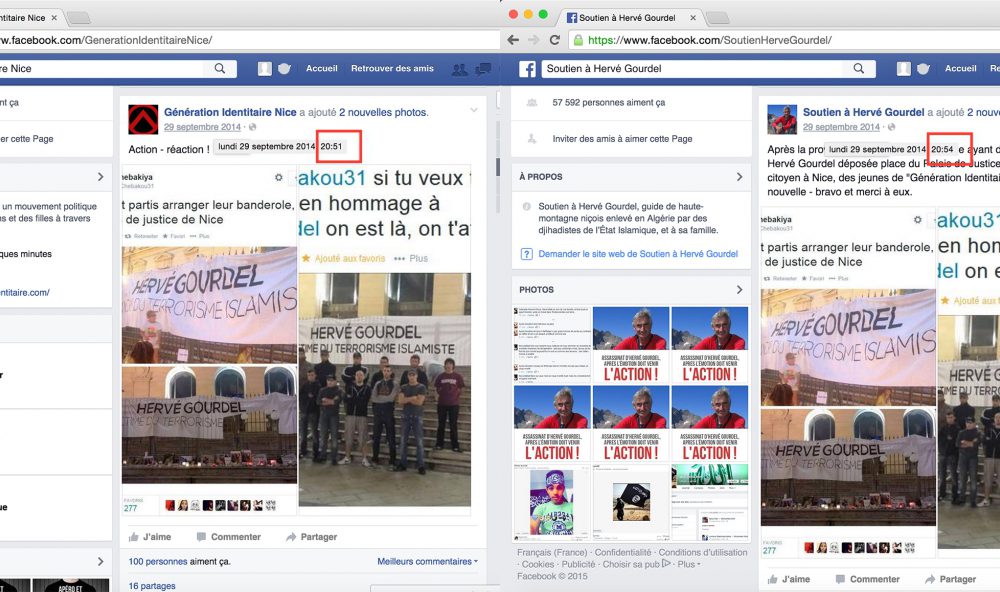Click '57 592 personnes aiment ça'

pos(608,102)
